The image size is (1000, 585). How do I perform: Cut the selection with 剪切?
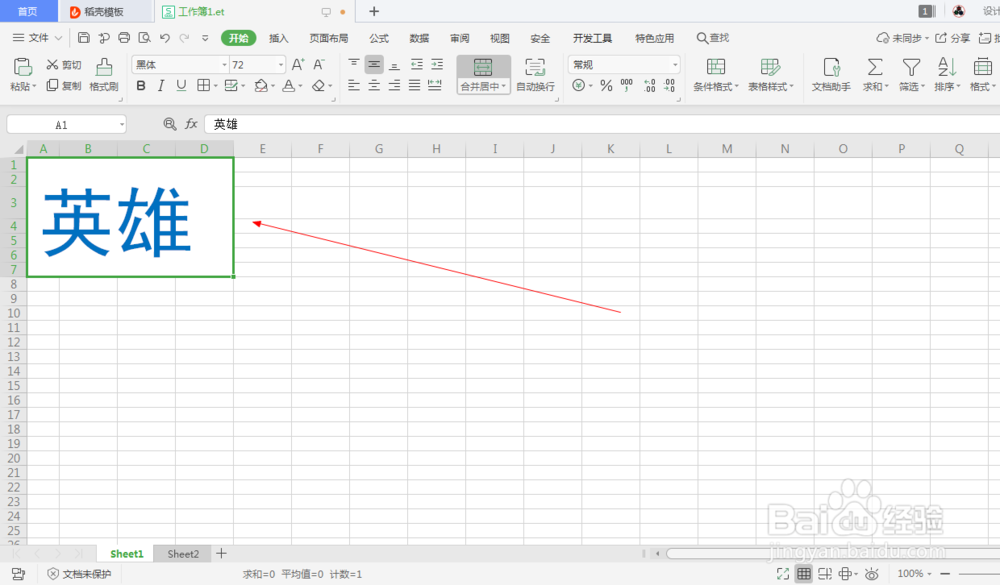[x=63, y=64]
